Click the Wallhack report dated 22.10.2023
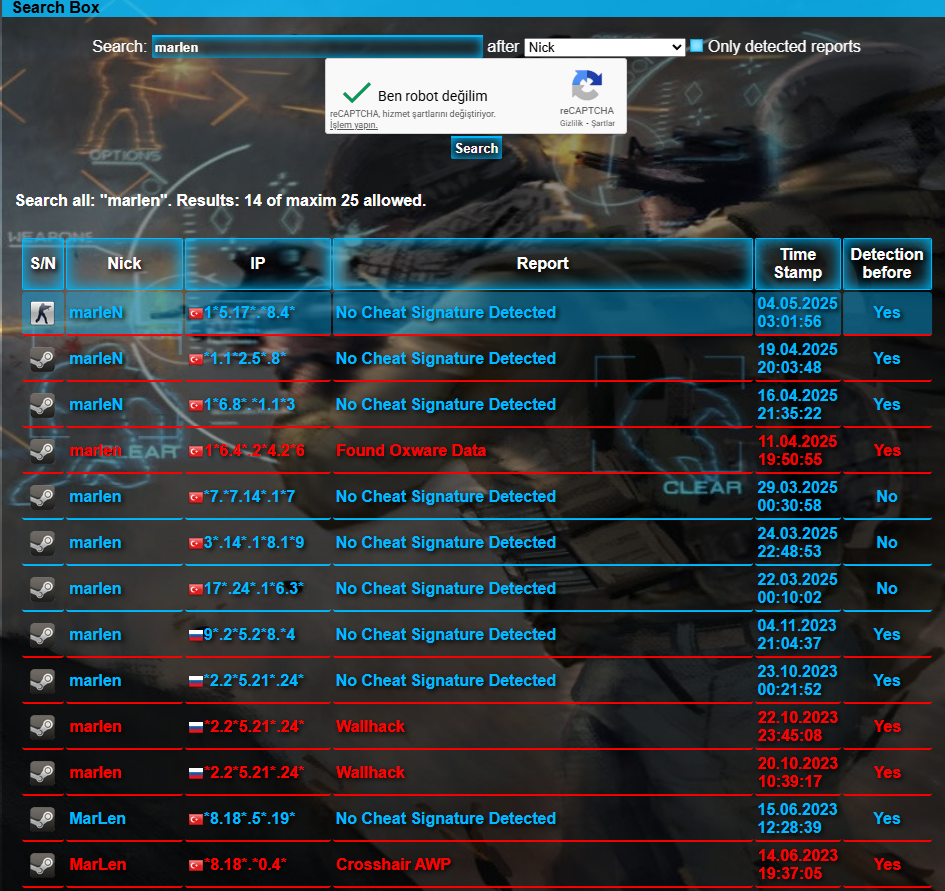This screenshot has width=945, height=891. [370, 726]
